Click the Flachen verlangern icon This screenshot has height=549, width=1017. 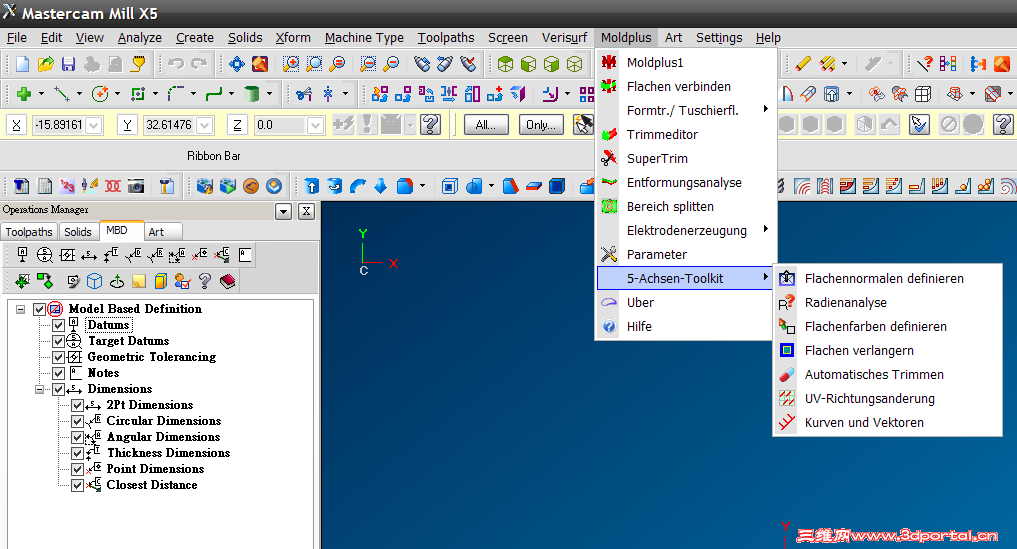click(787, 350)
